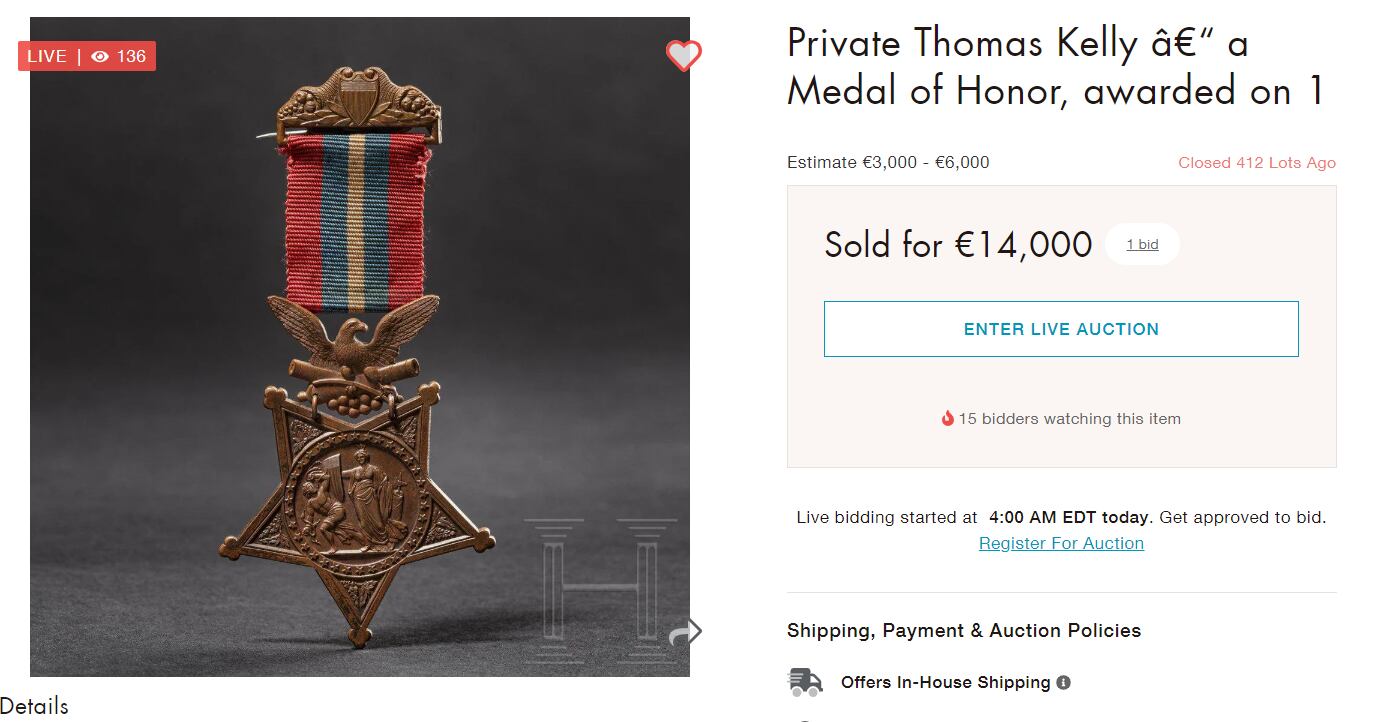Click the Estimate €3,000 - €6,000 text

[x=888, y=163]
